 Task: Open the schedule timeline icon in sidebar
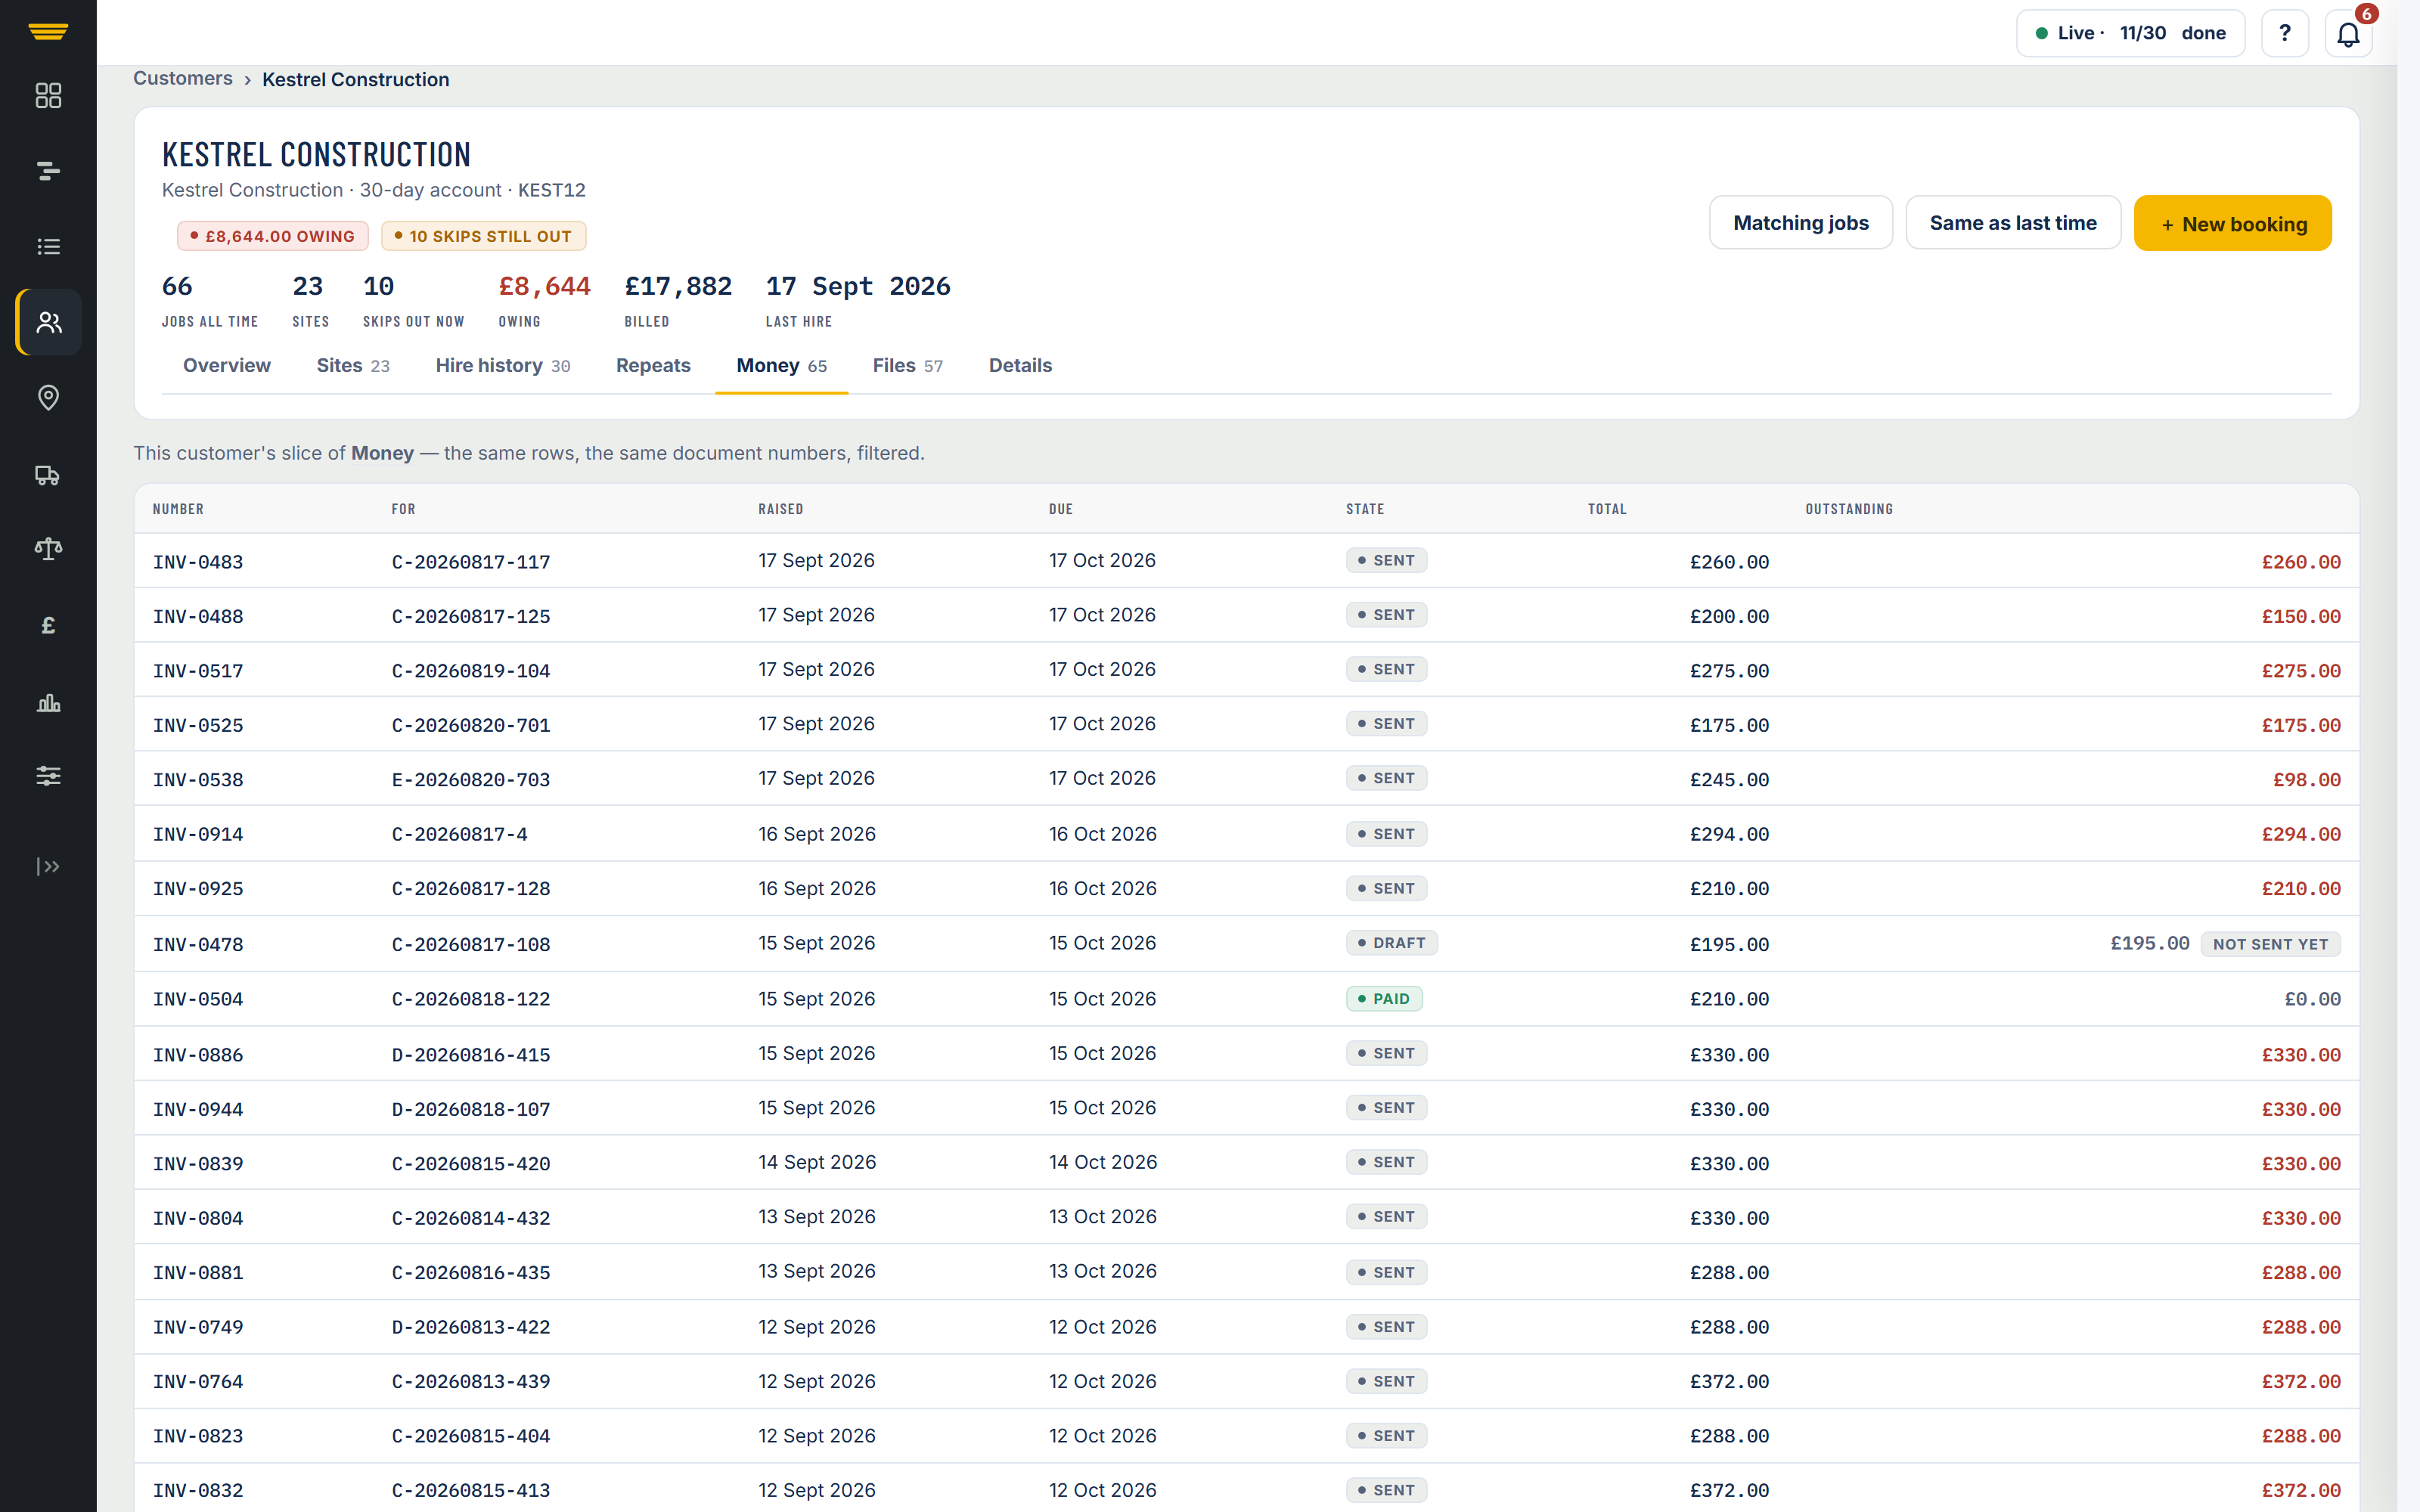click(x=48, y=171)
